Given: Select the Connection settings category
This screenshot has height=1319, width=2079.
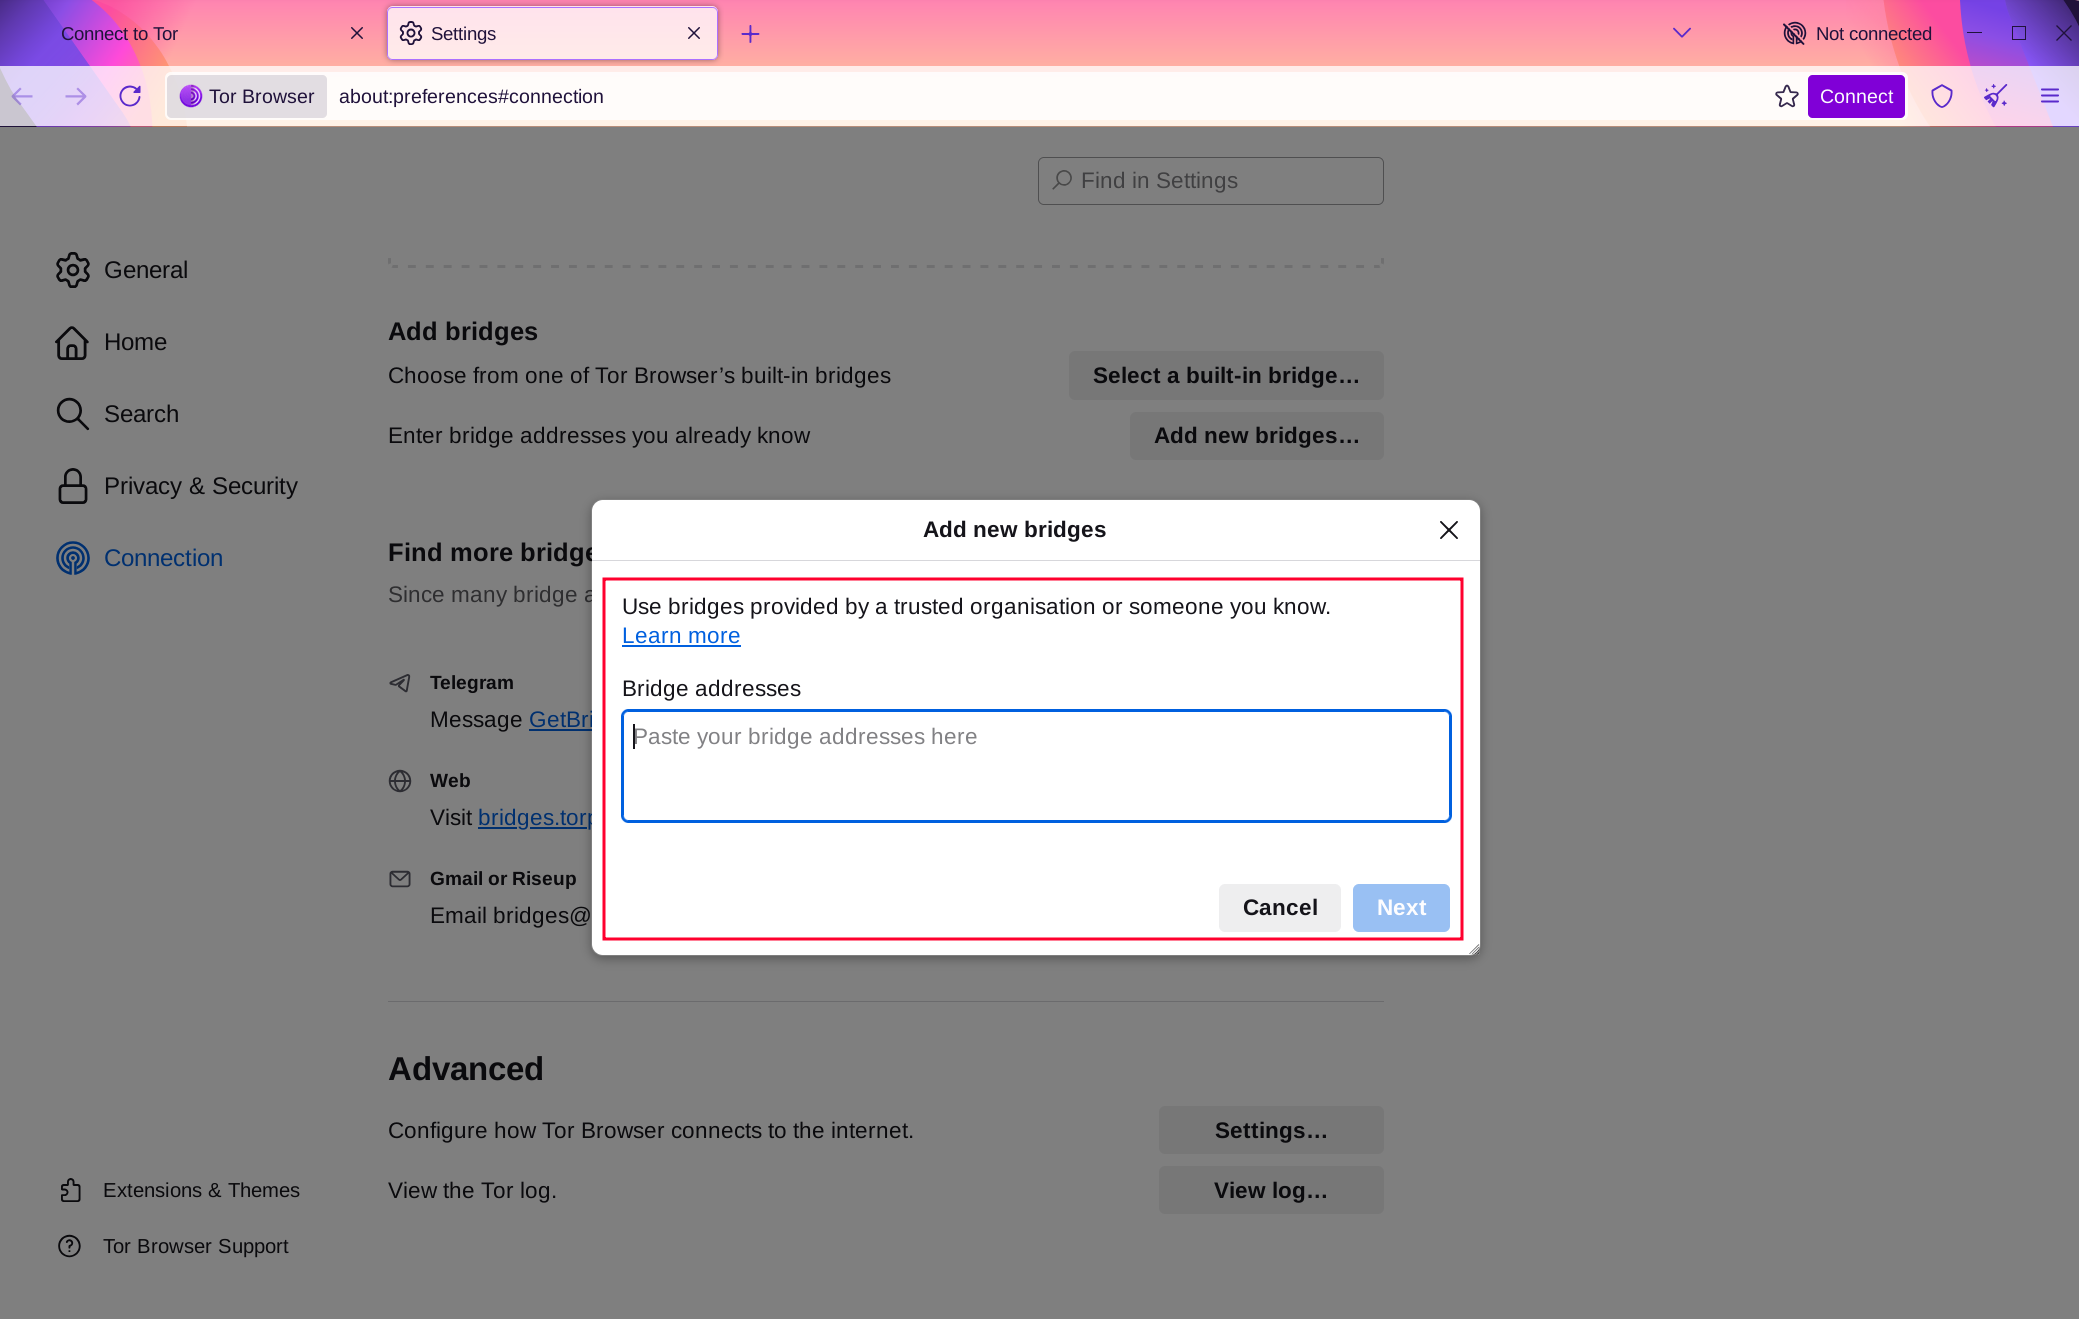Looking at the screenshot, I should [x=139, y=558].
